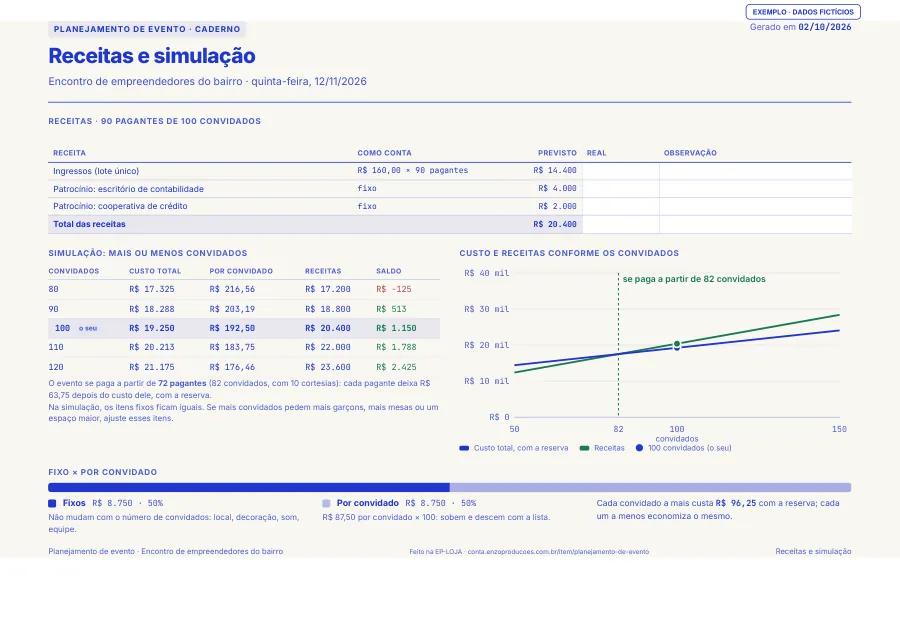This screenshot has width=900, height=637.
Task: Click the REAL cell in Total das receitas row
Action: coord(620,224)
